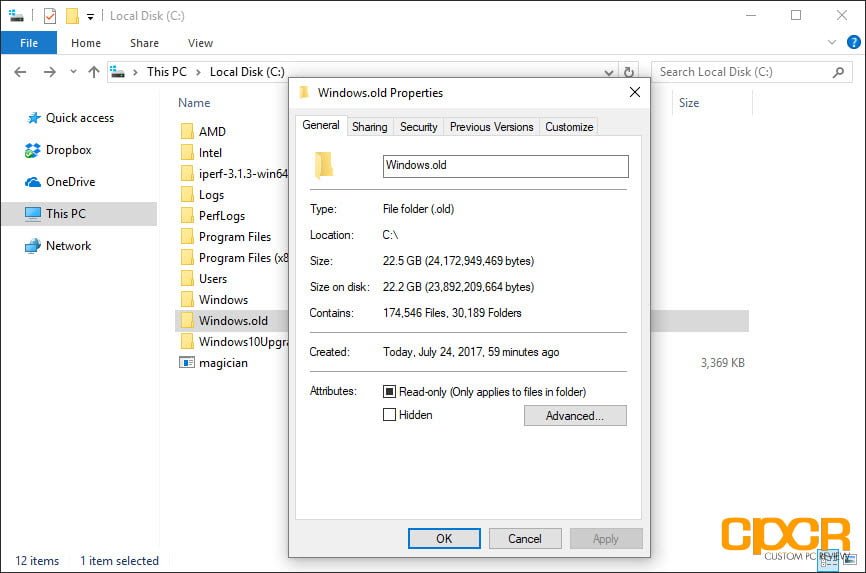Viewport: 866px width, 573px height.
Task: Click the Program Files (x86) folder icon
Action: pos(187,257)
